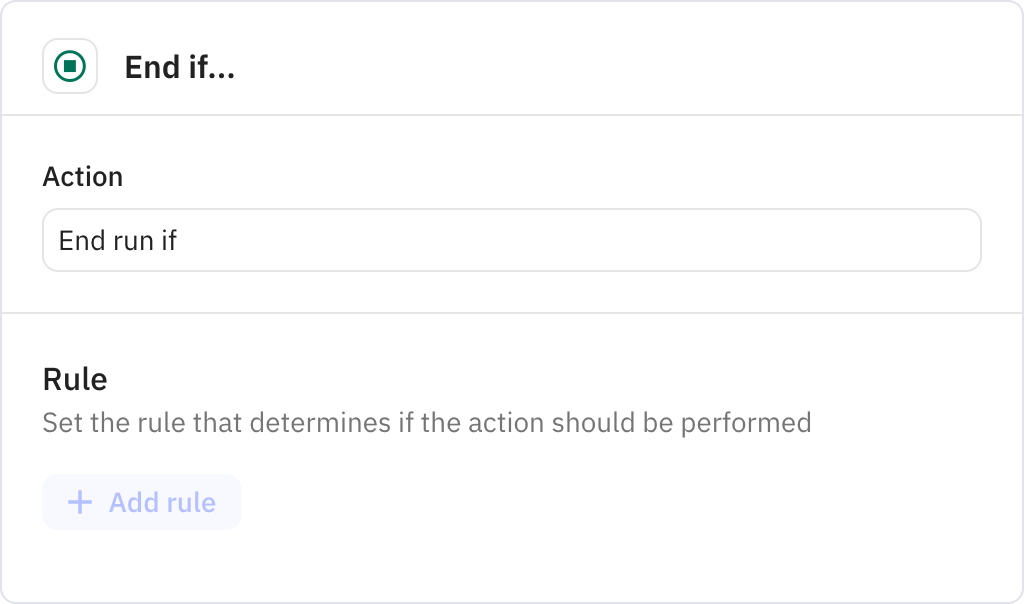Focus the Action field showing End run if
The image size is (1024, 604).
click(x=511, y=240)
